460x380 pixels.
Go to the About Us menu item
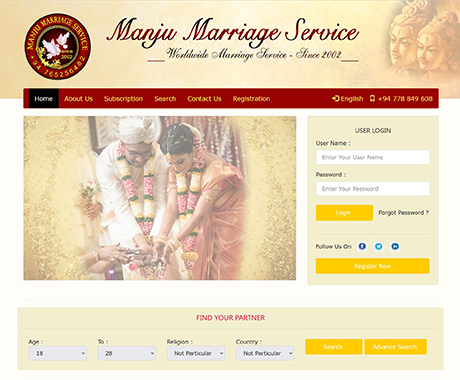click(x=78, y=99)
